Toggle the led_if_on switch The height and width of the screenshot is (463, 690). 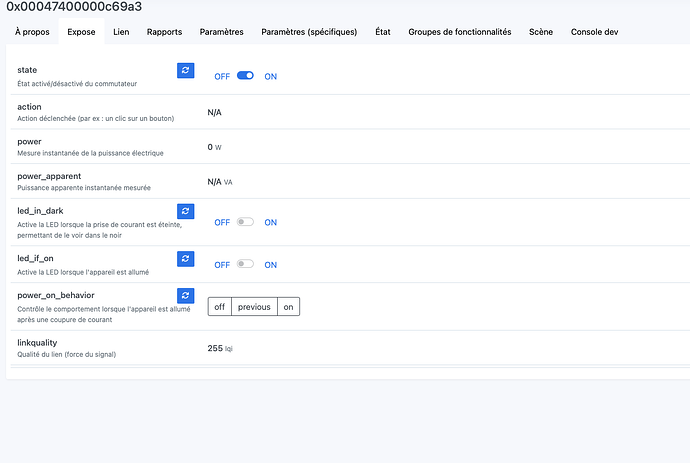tap(245, 265)
